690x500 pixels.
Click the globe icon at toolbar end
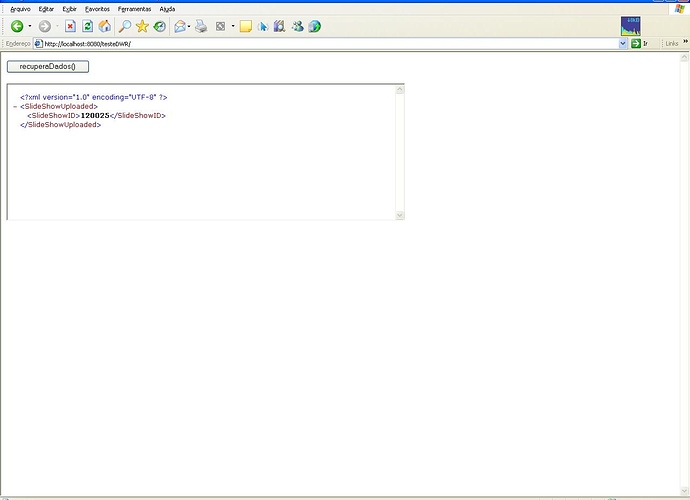tap(315, 26)
